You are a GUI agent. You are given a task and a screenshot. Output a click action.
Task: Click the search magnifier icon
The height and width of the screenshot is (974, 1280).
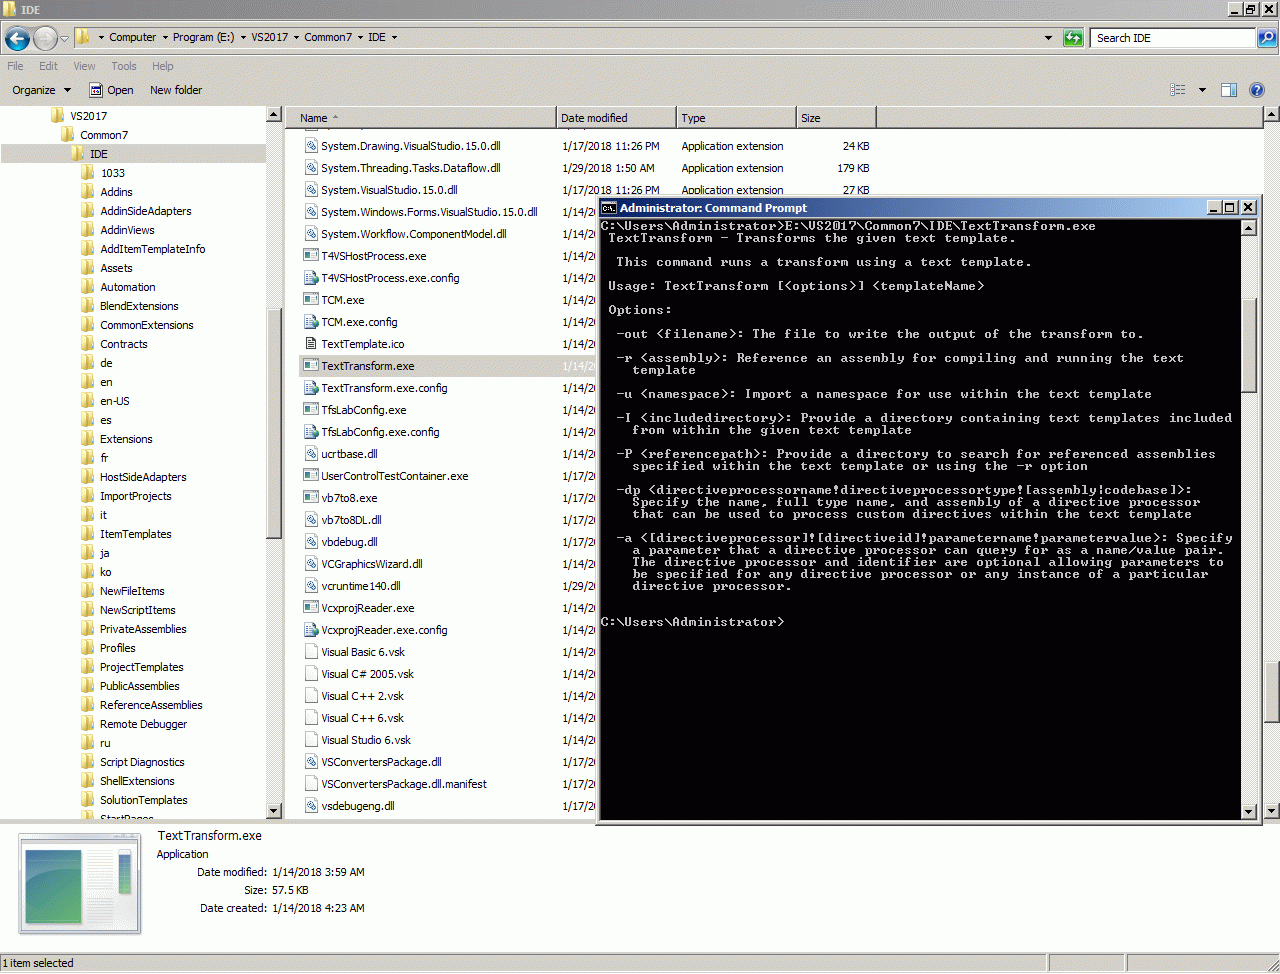(1266, 38)
